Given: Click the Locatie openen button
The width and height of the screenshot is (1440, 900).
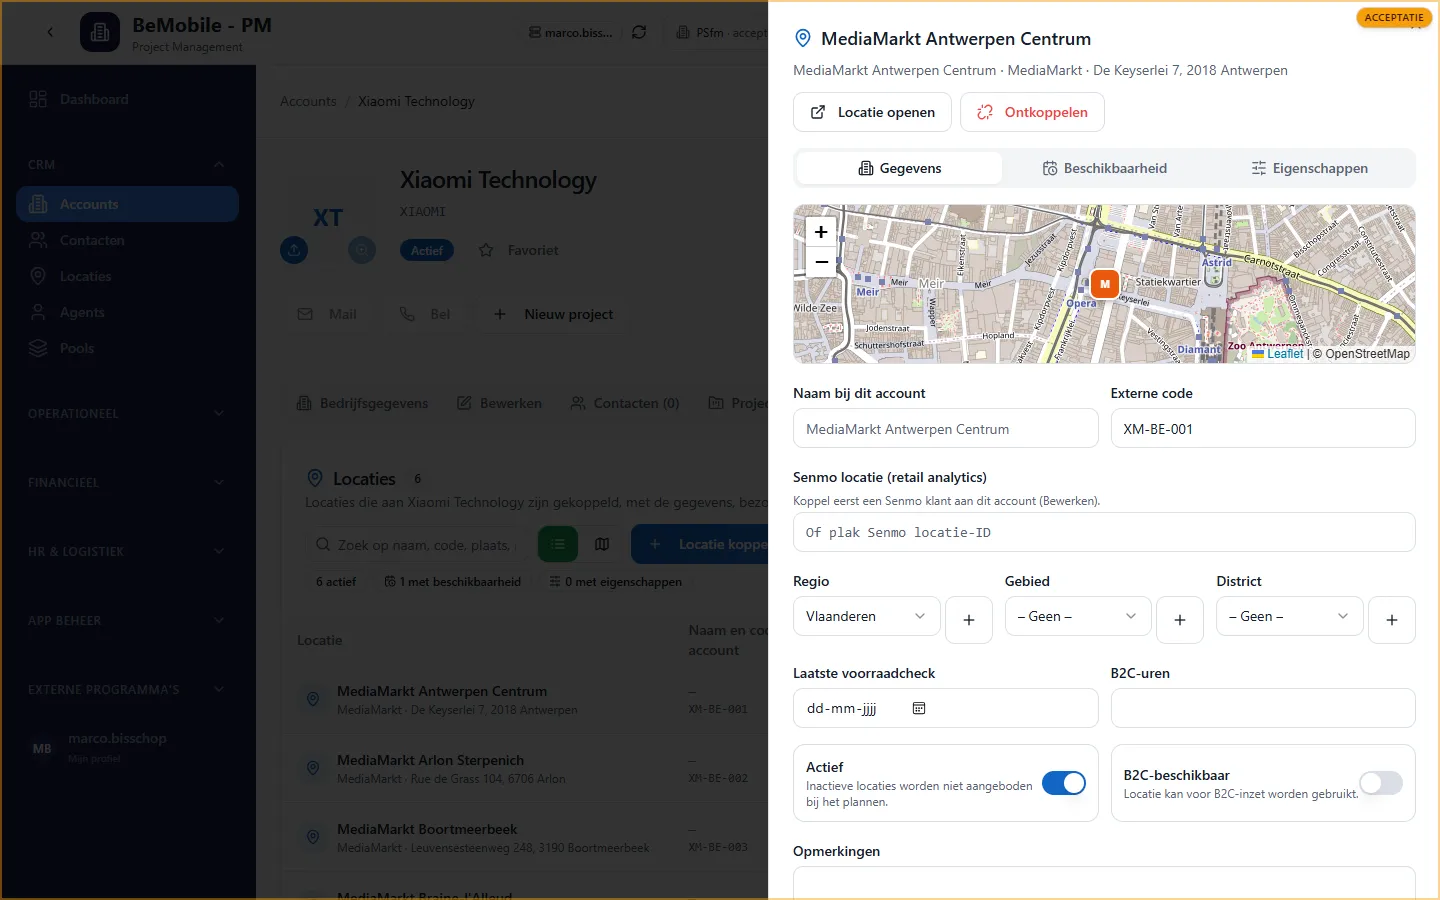Looking at the screenshot, I should 873,112.
